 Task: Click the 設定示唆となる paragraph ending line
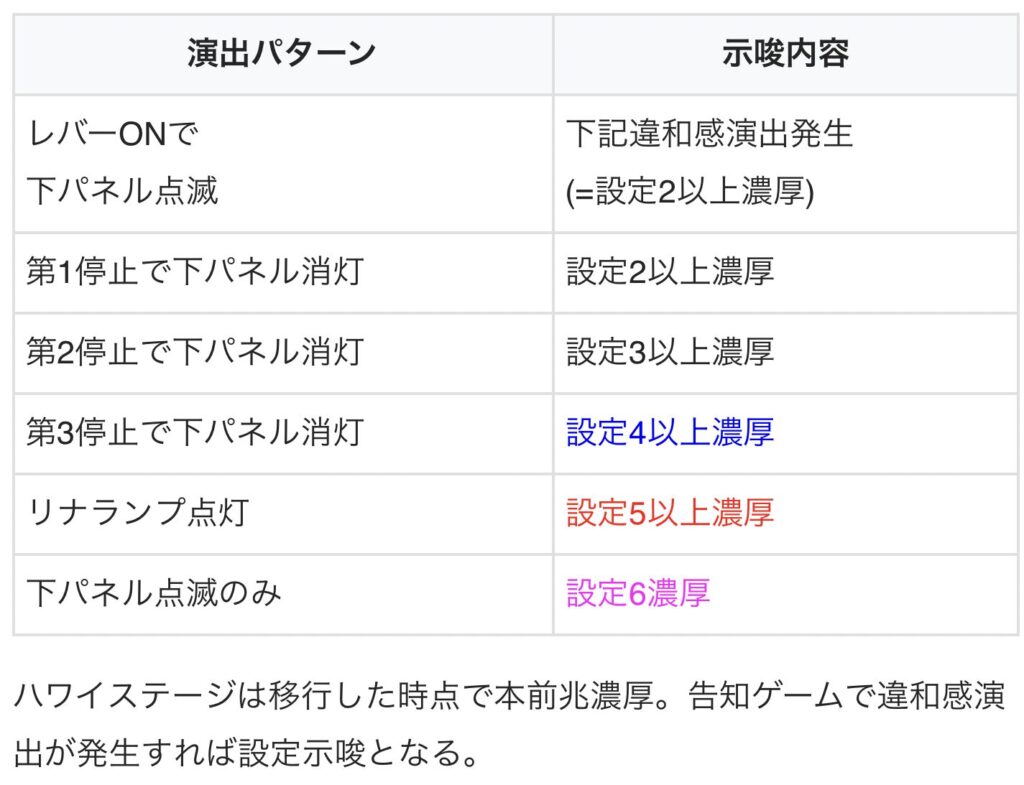(x=247, y=753)
